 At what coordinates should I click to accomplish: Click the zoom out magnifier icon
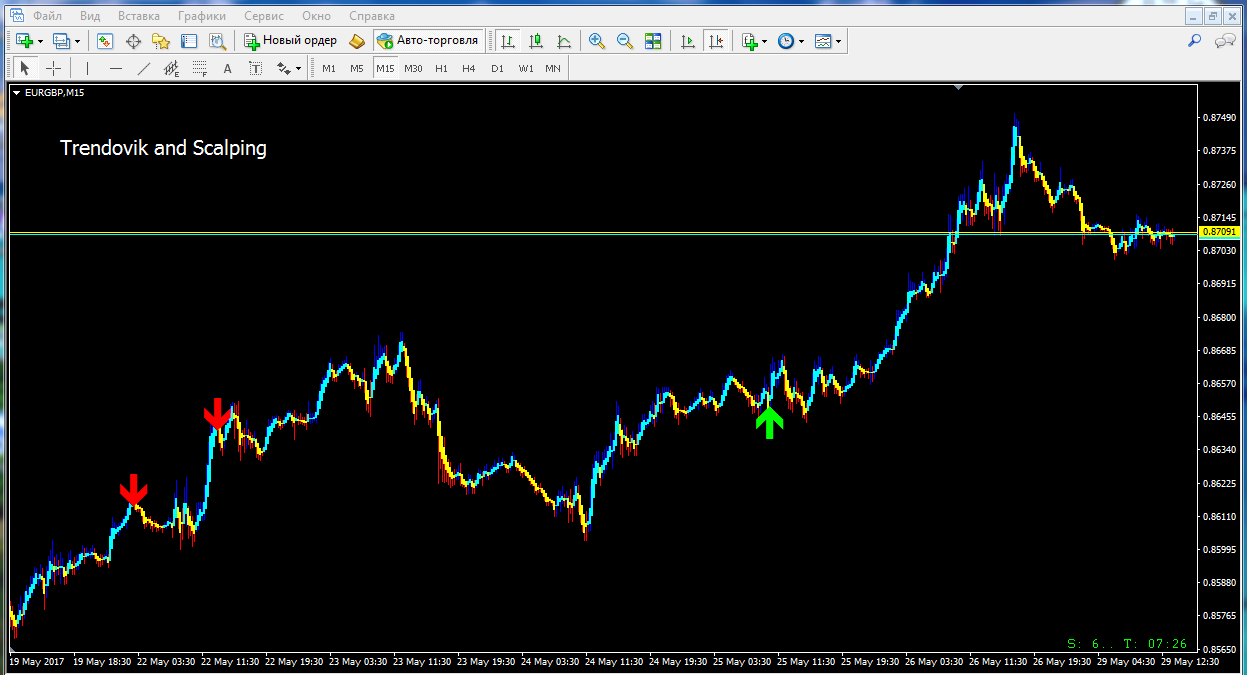click(625, 41)
